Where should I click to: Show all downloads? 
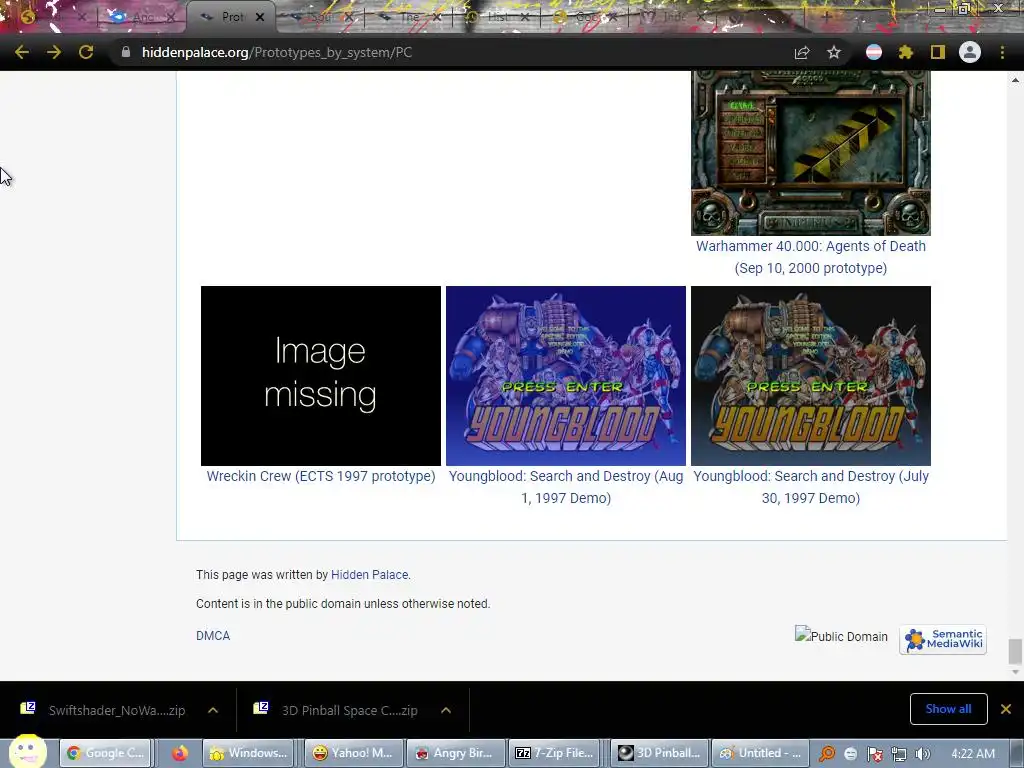tap(948, 709)
